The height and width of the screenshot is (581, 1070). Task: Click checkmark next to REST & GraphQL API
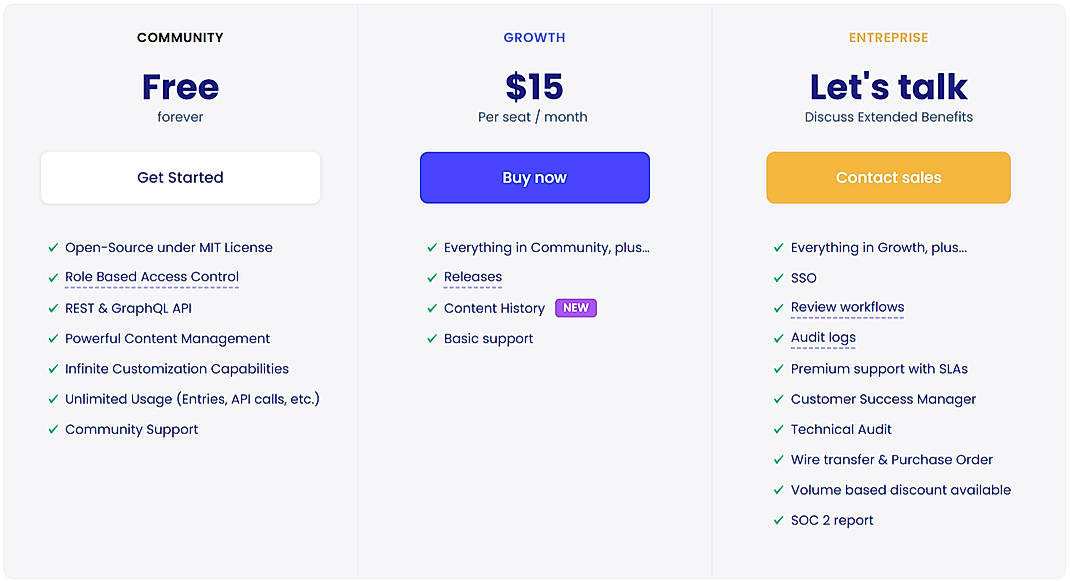53,308
